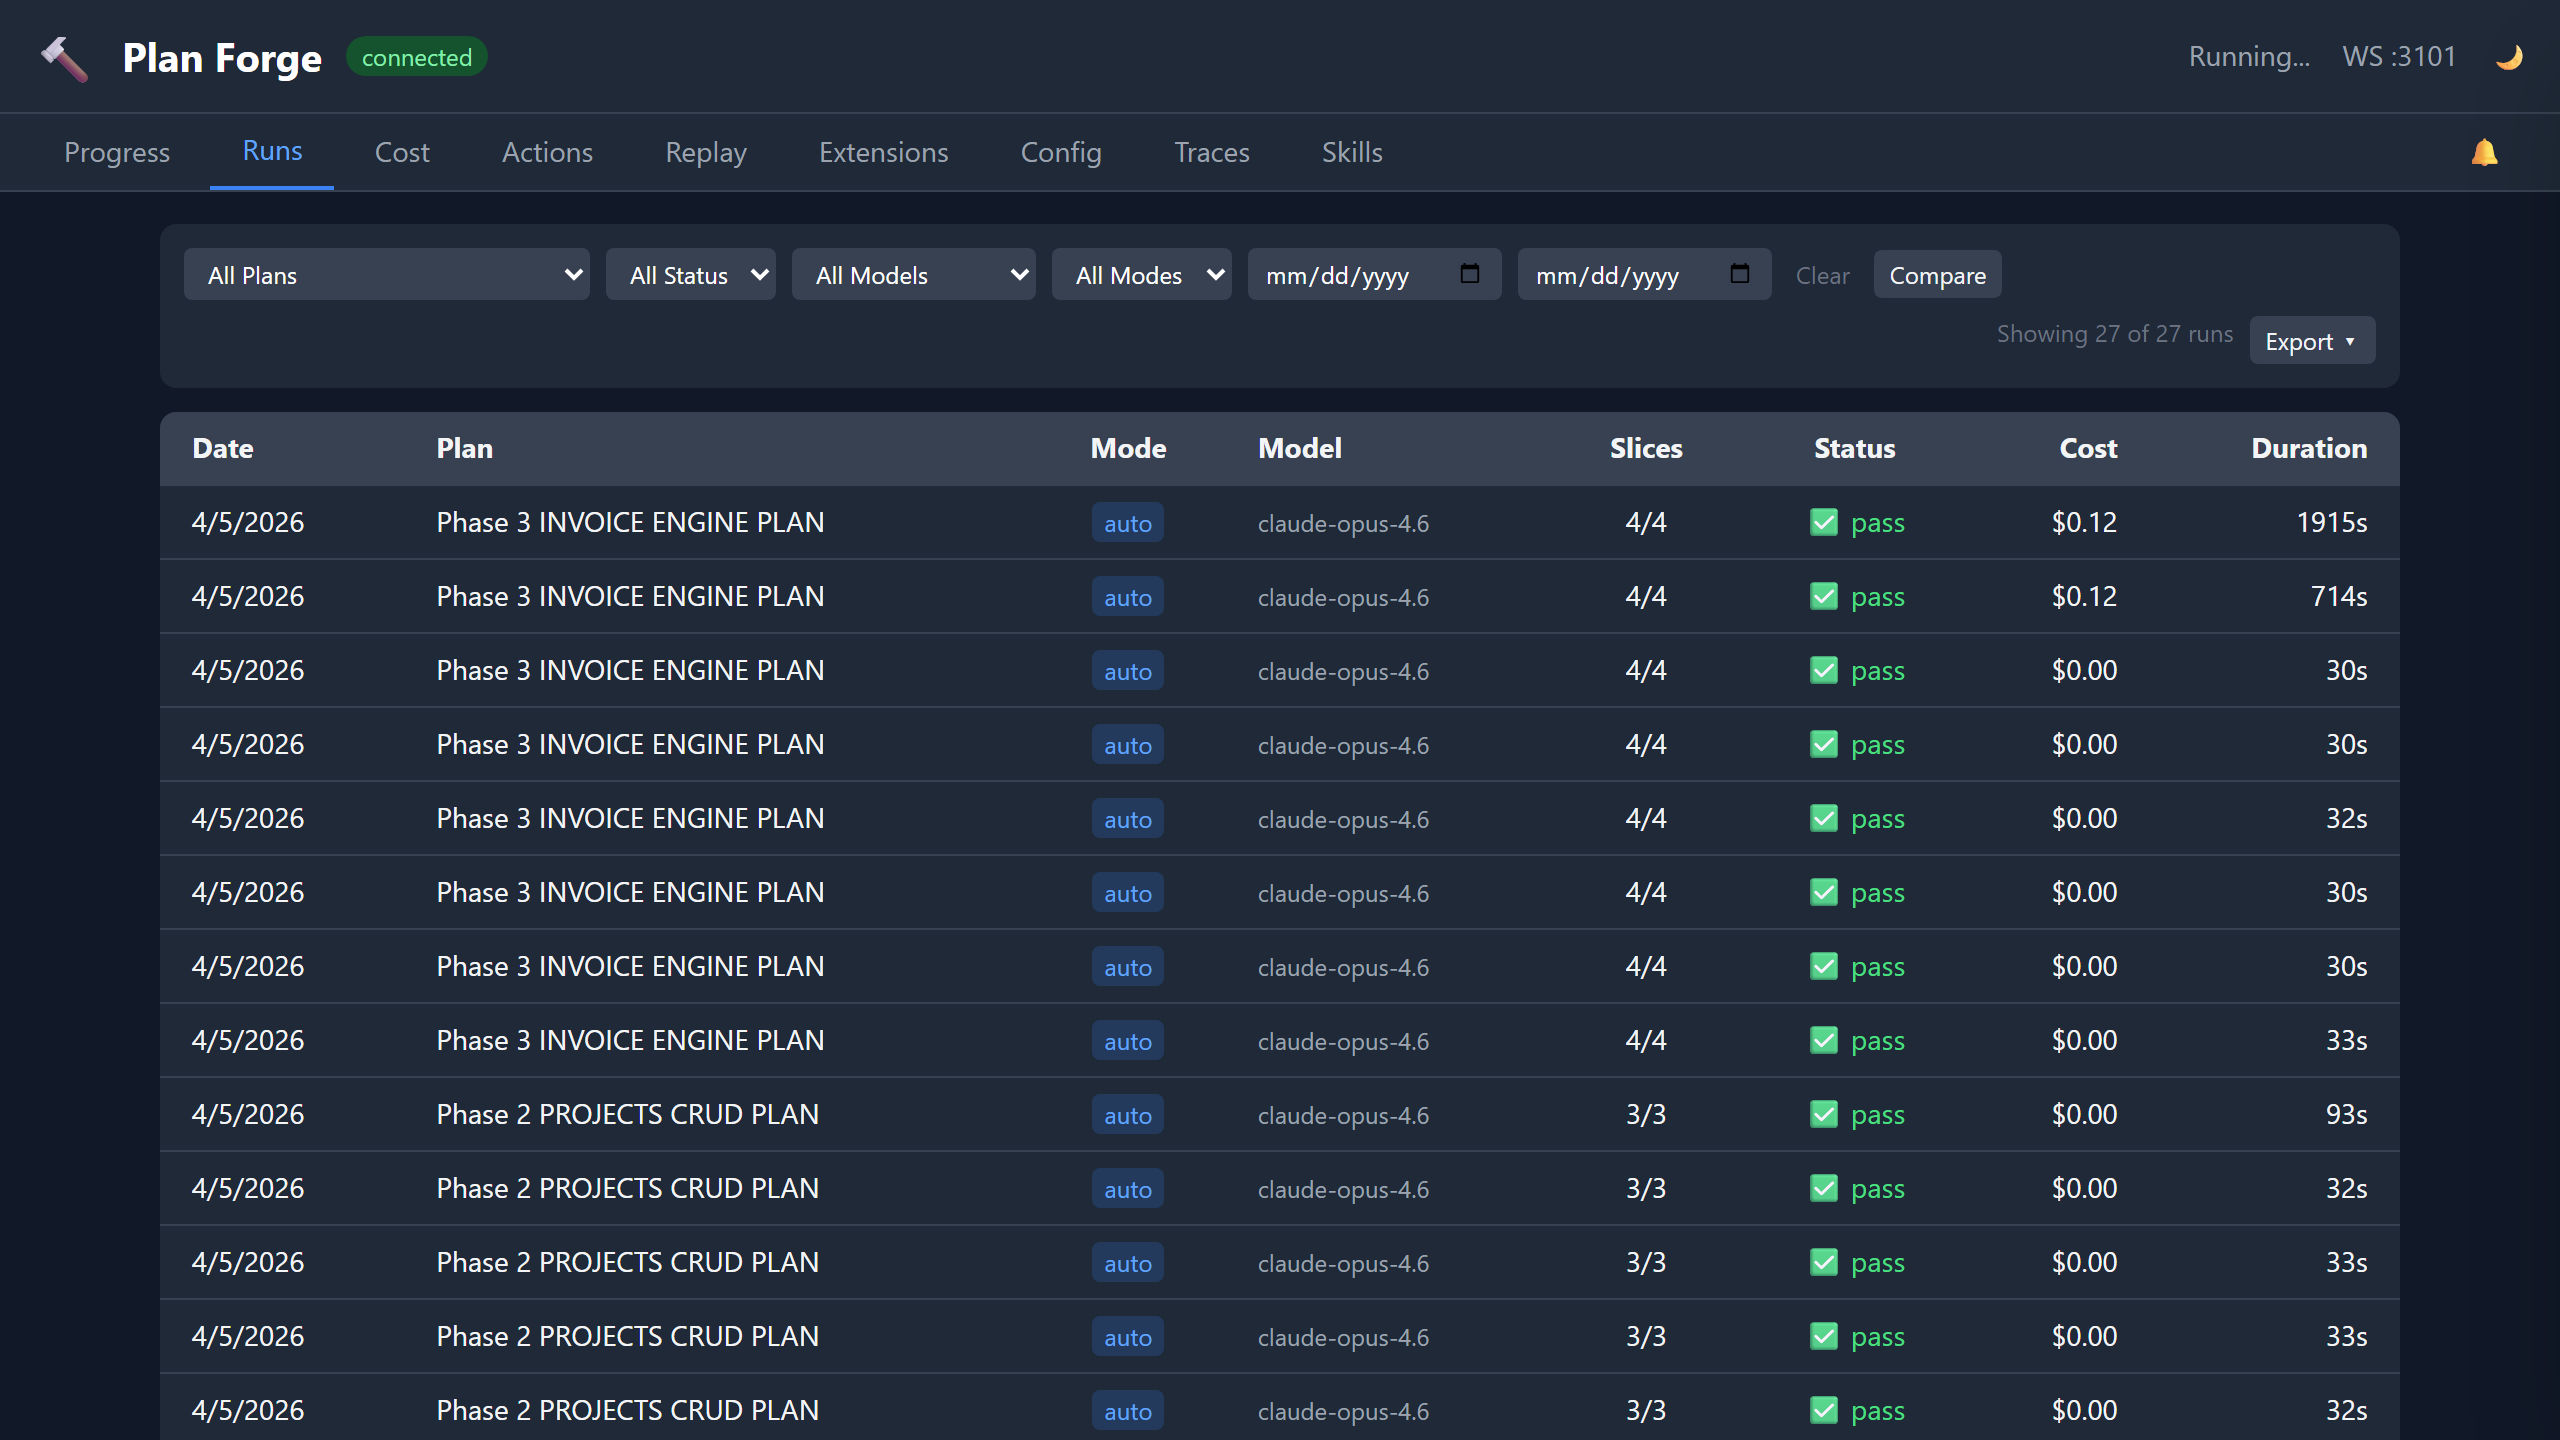Viewport: 2560px width, 1440px height.
Task: Click the green pass checkmark on the first run row
Action: pos(1825,522)
